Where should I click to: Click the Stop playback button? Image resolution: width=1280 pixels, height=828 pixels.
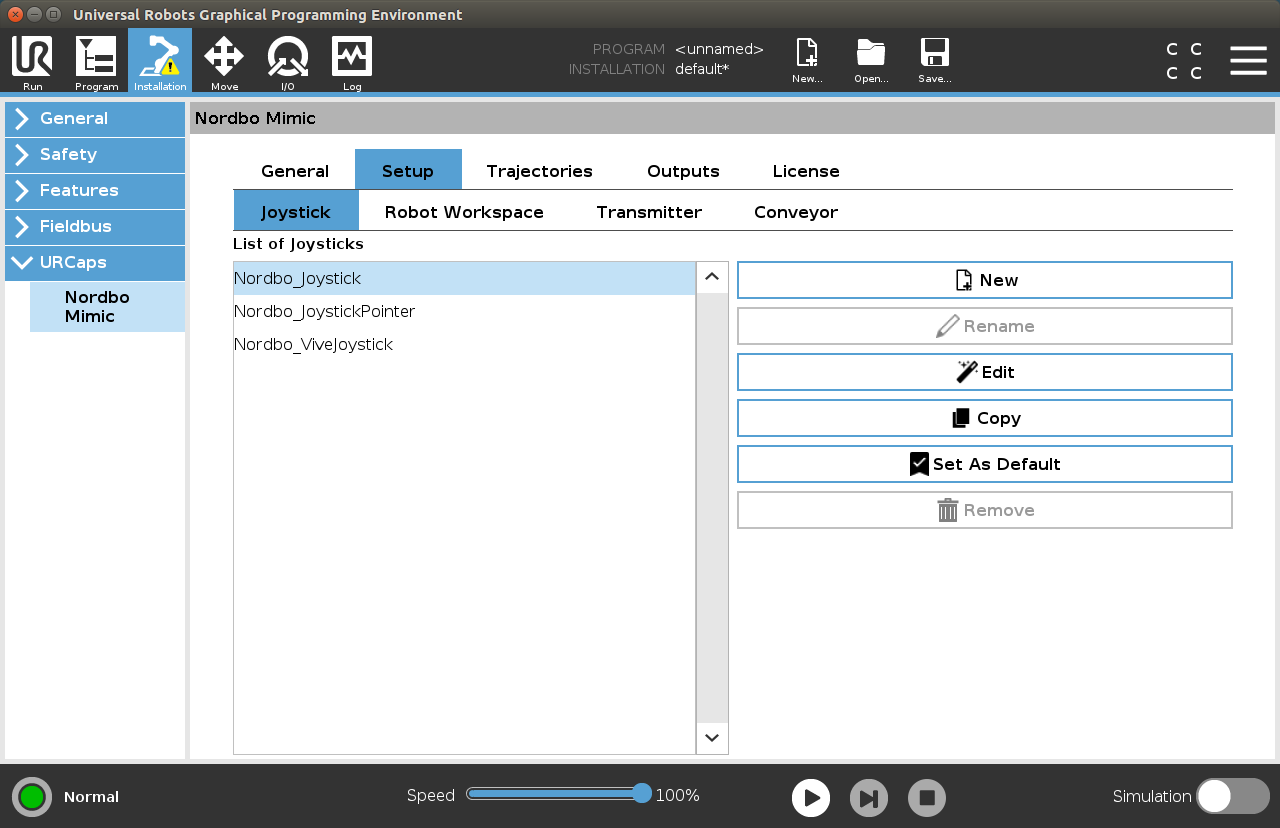pos(927,798)
